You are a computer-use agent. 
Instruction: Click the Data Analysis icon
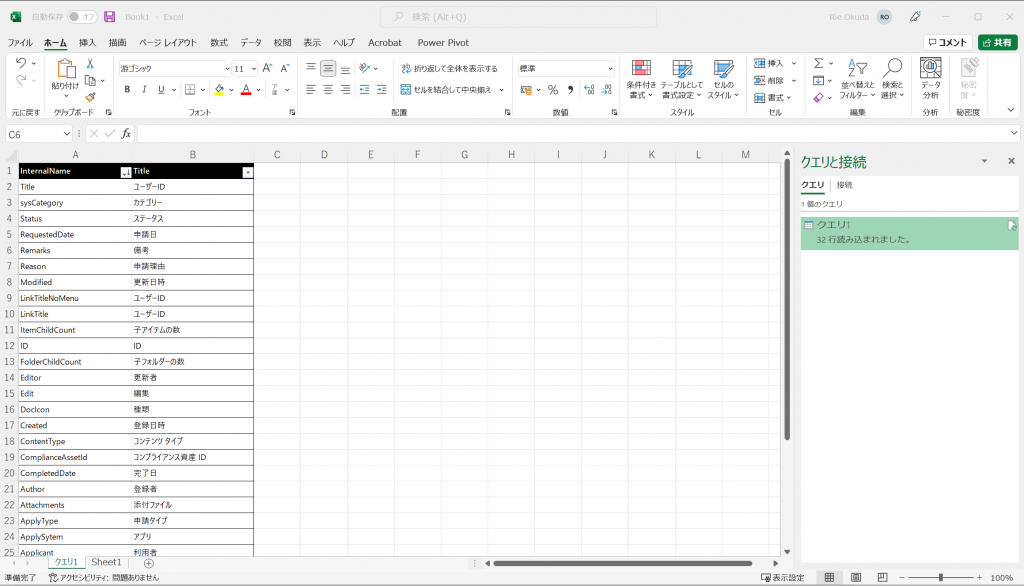tap(930, 79)
